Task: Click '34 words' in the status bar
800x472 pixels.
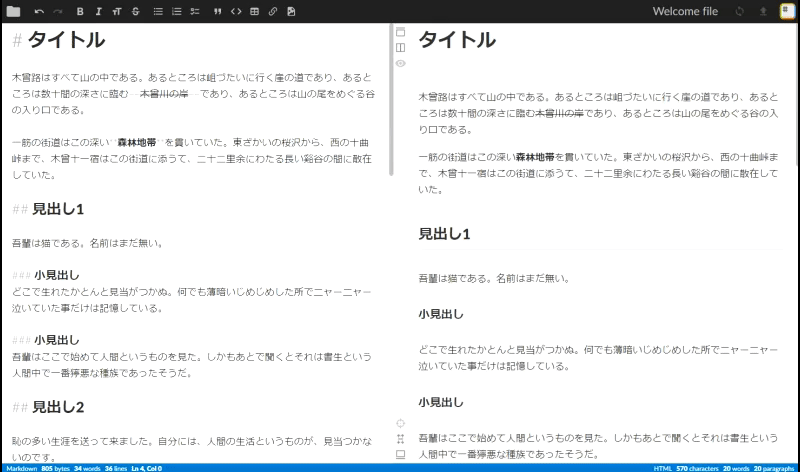Action: pyautogui.click(x=87, y=468)
